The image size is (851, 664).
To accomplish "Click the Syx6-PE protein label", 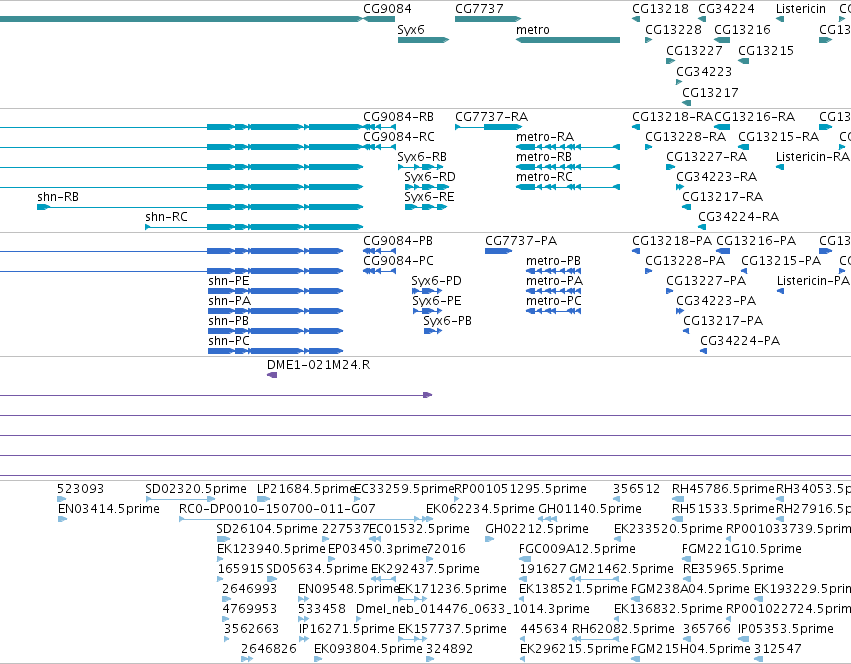I will coord(436,301).
